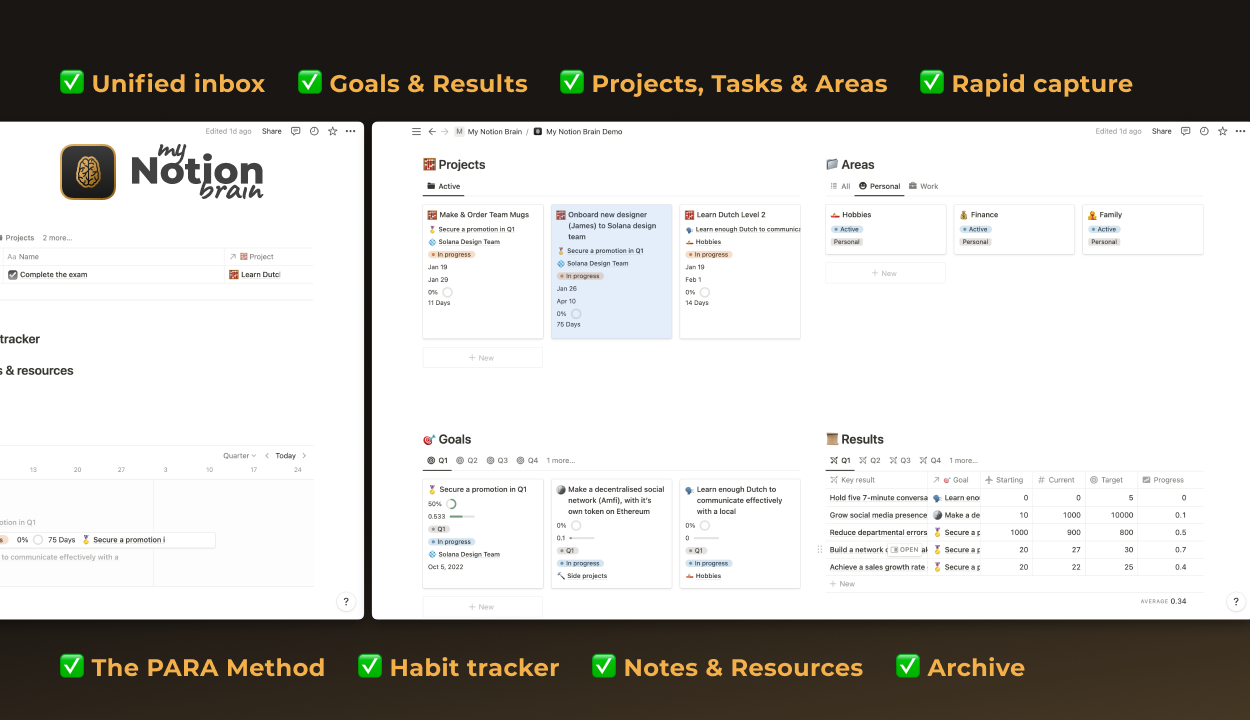Switch to the Q4 tab in Results
This screenshot has height=720, width=1250.
930,461
